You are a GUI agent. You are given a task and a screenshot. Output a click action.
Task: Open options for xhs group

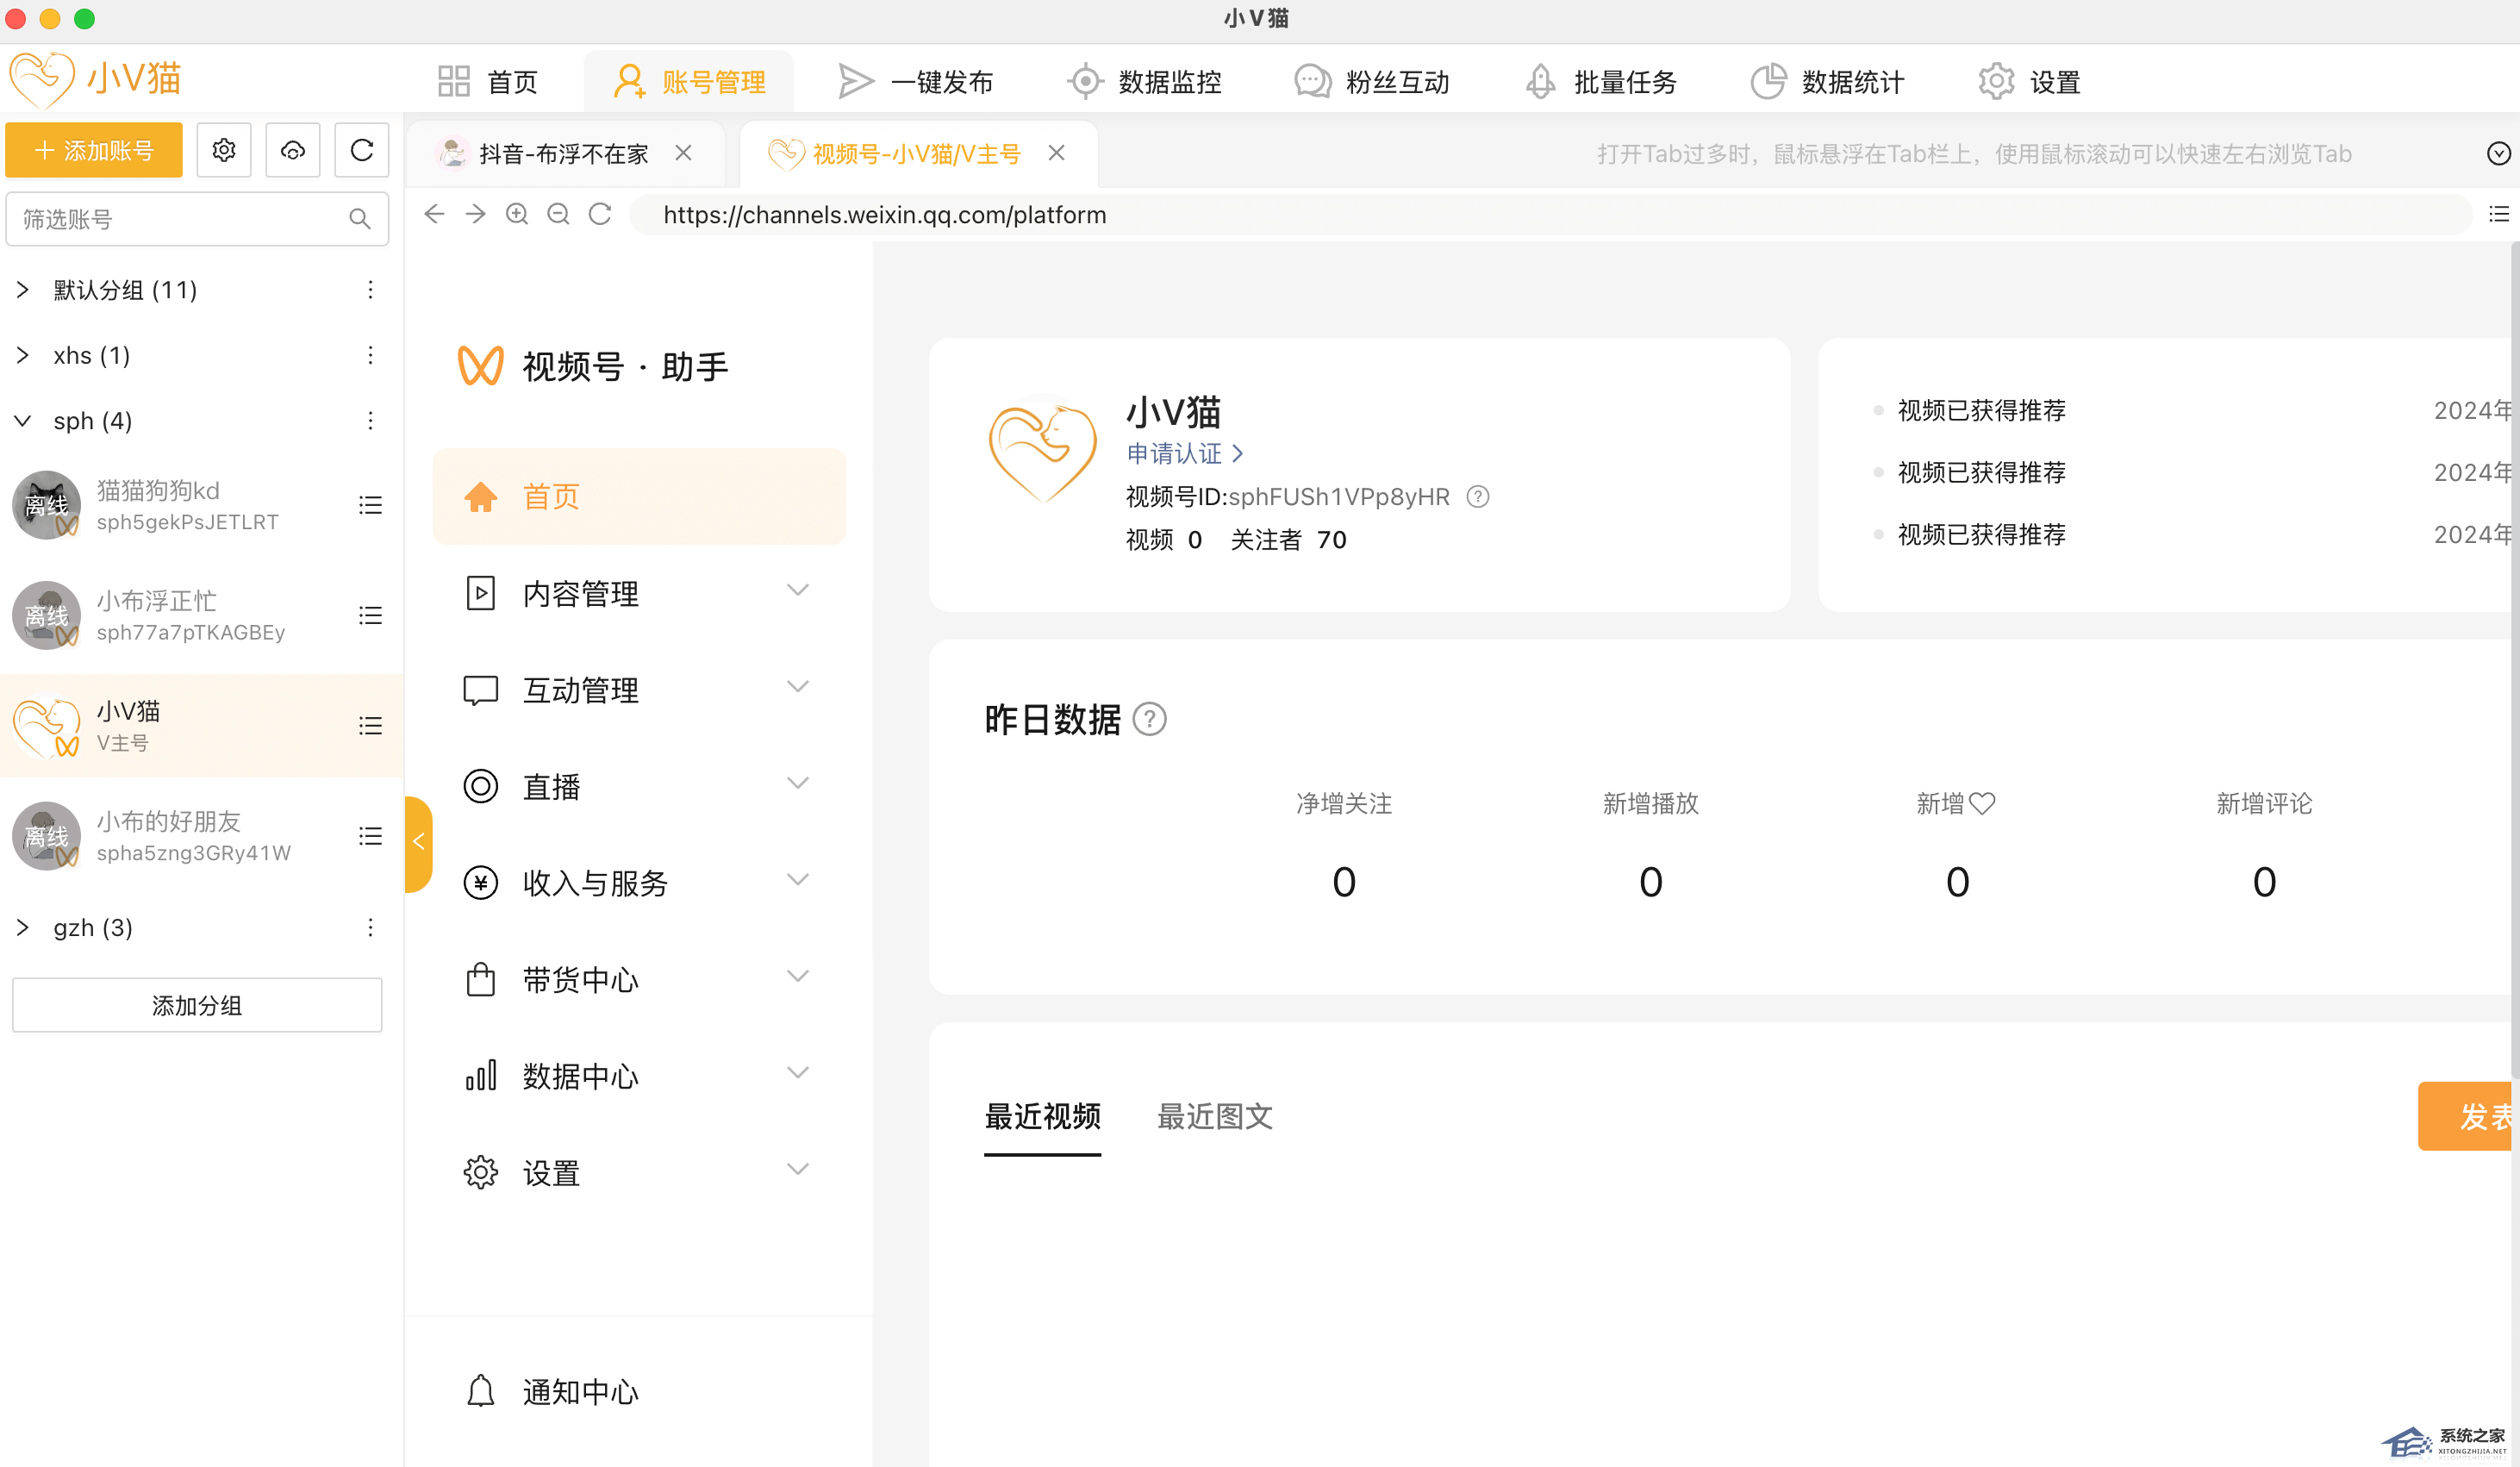coord(370,356)
